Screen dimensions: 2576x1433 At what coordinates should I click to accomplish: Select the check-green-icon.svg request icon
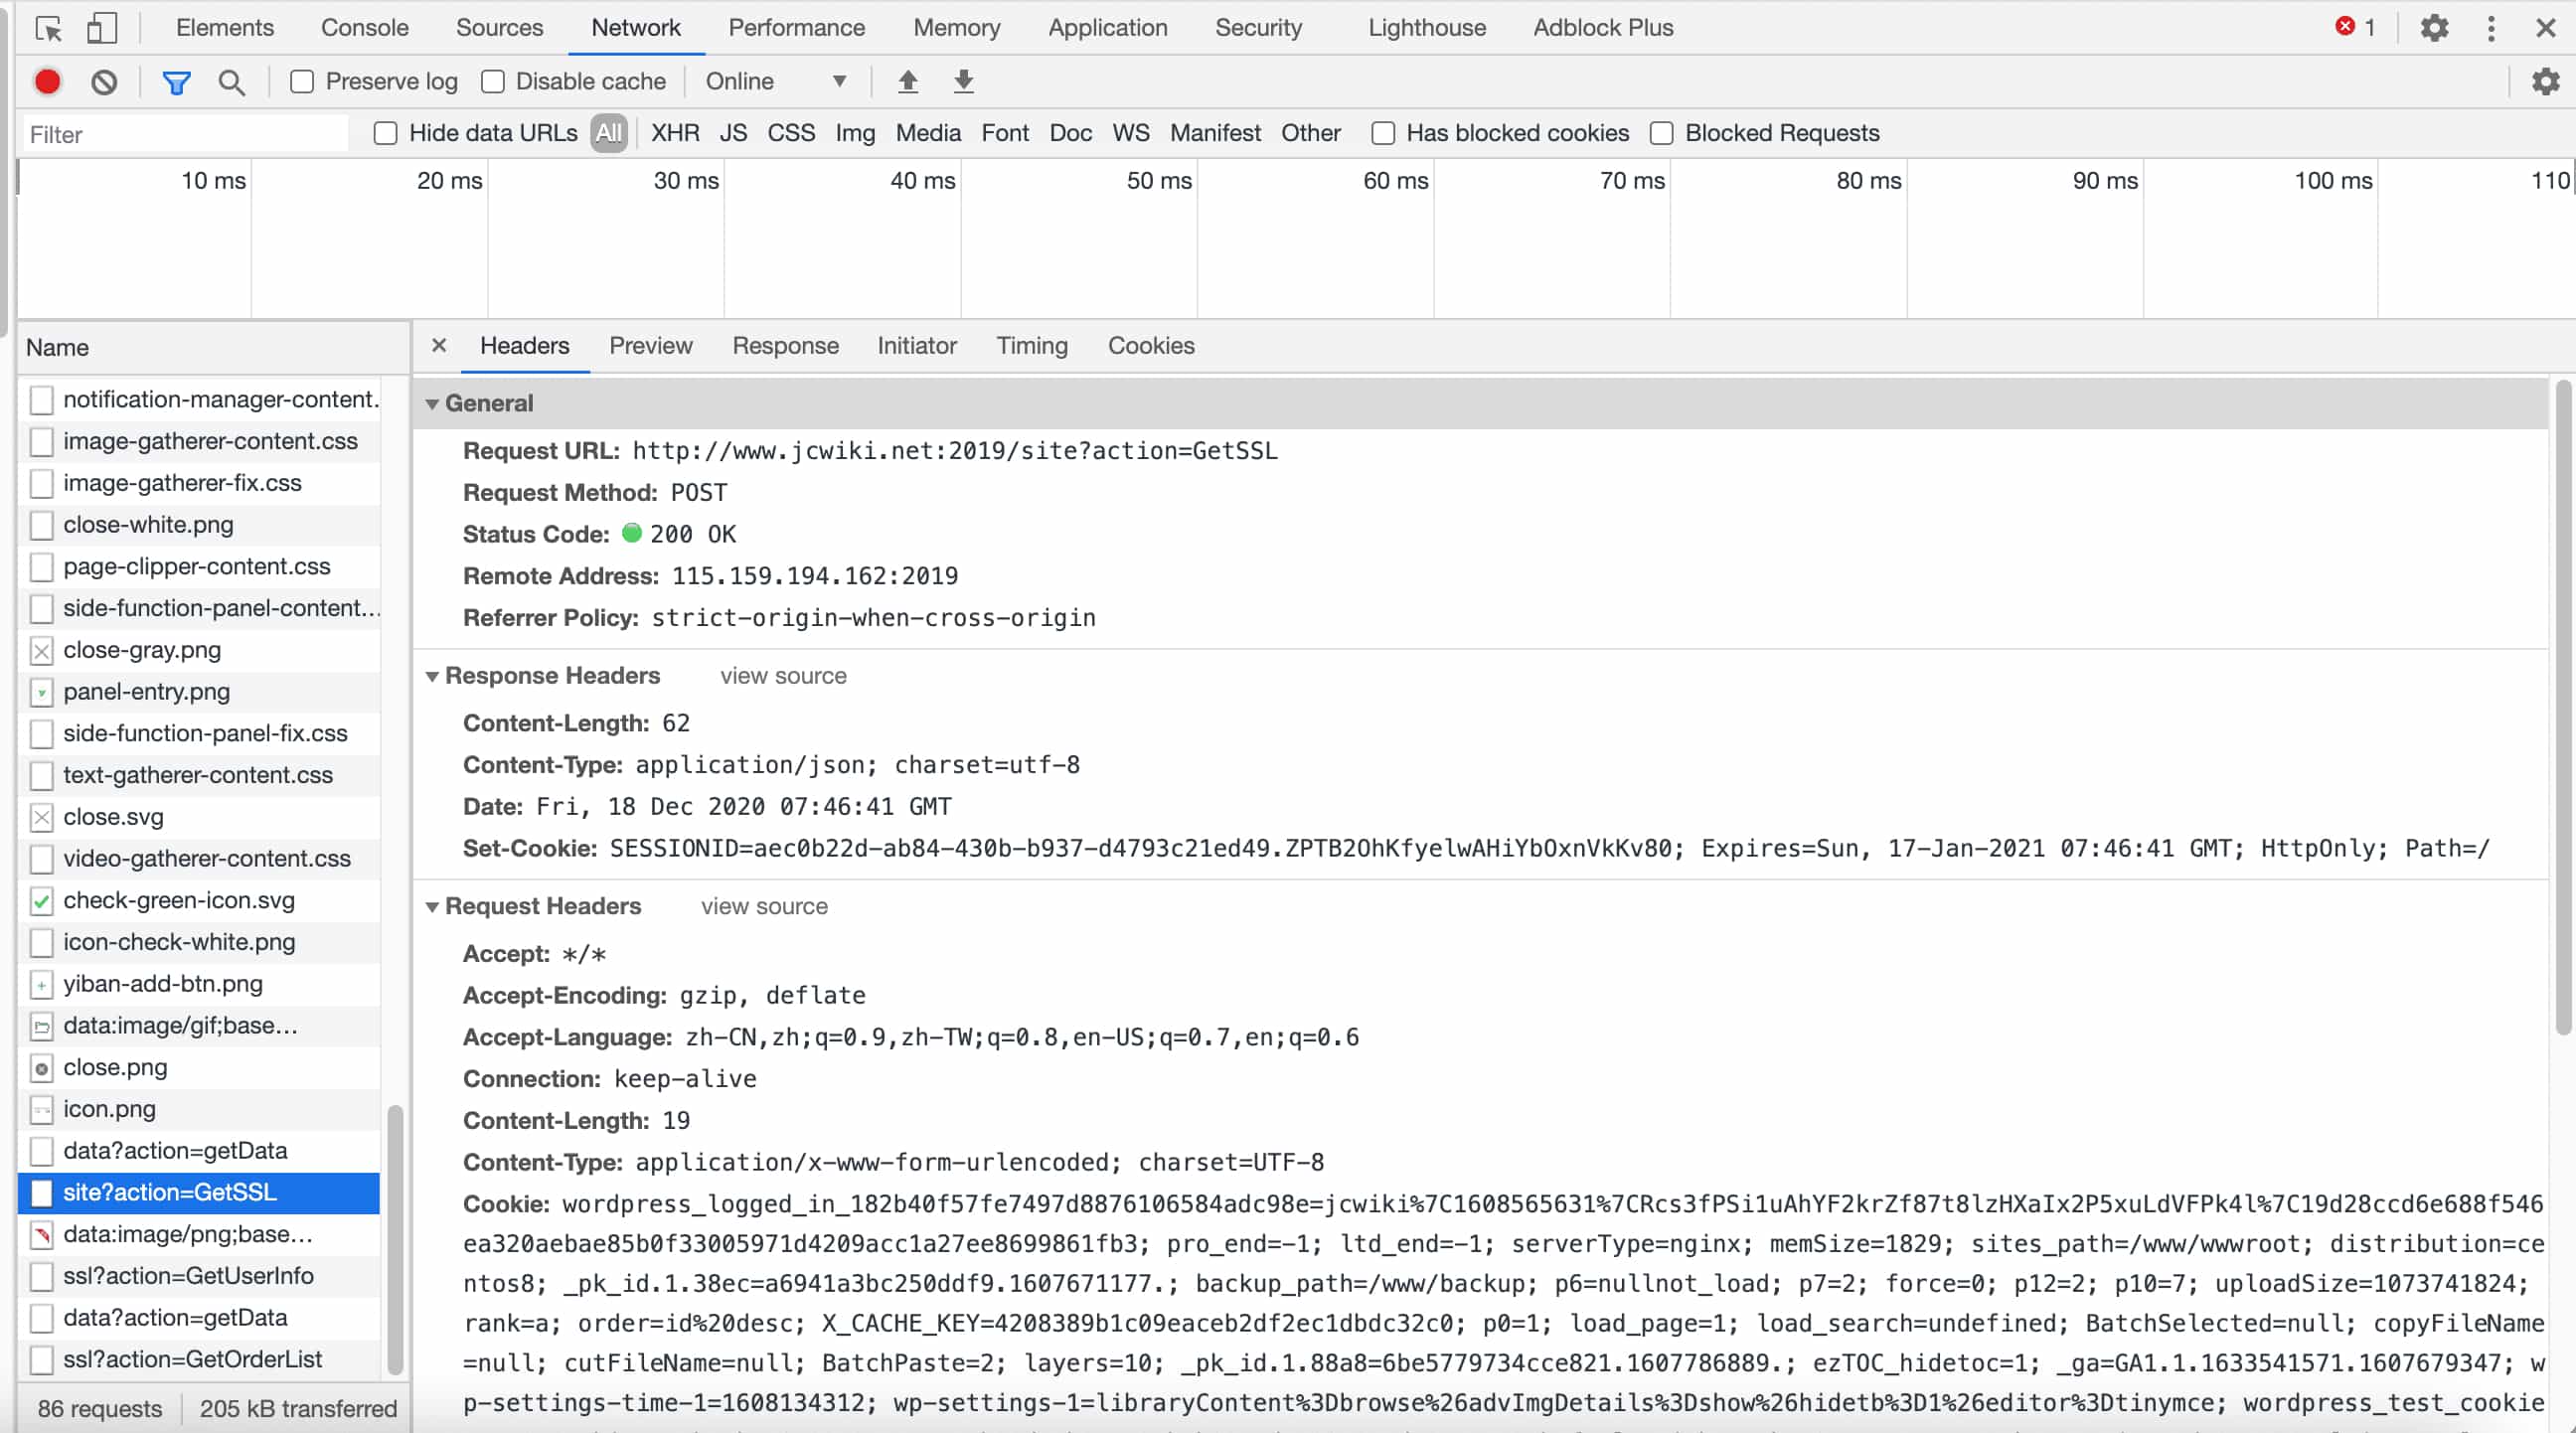pos(41,901)
